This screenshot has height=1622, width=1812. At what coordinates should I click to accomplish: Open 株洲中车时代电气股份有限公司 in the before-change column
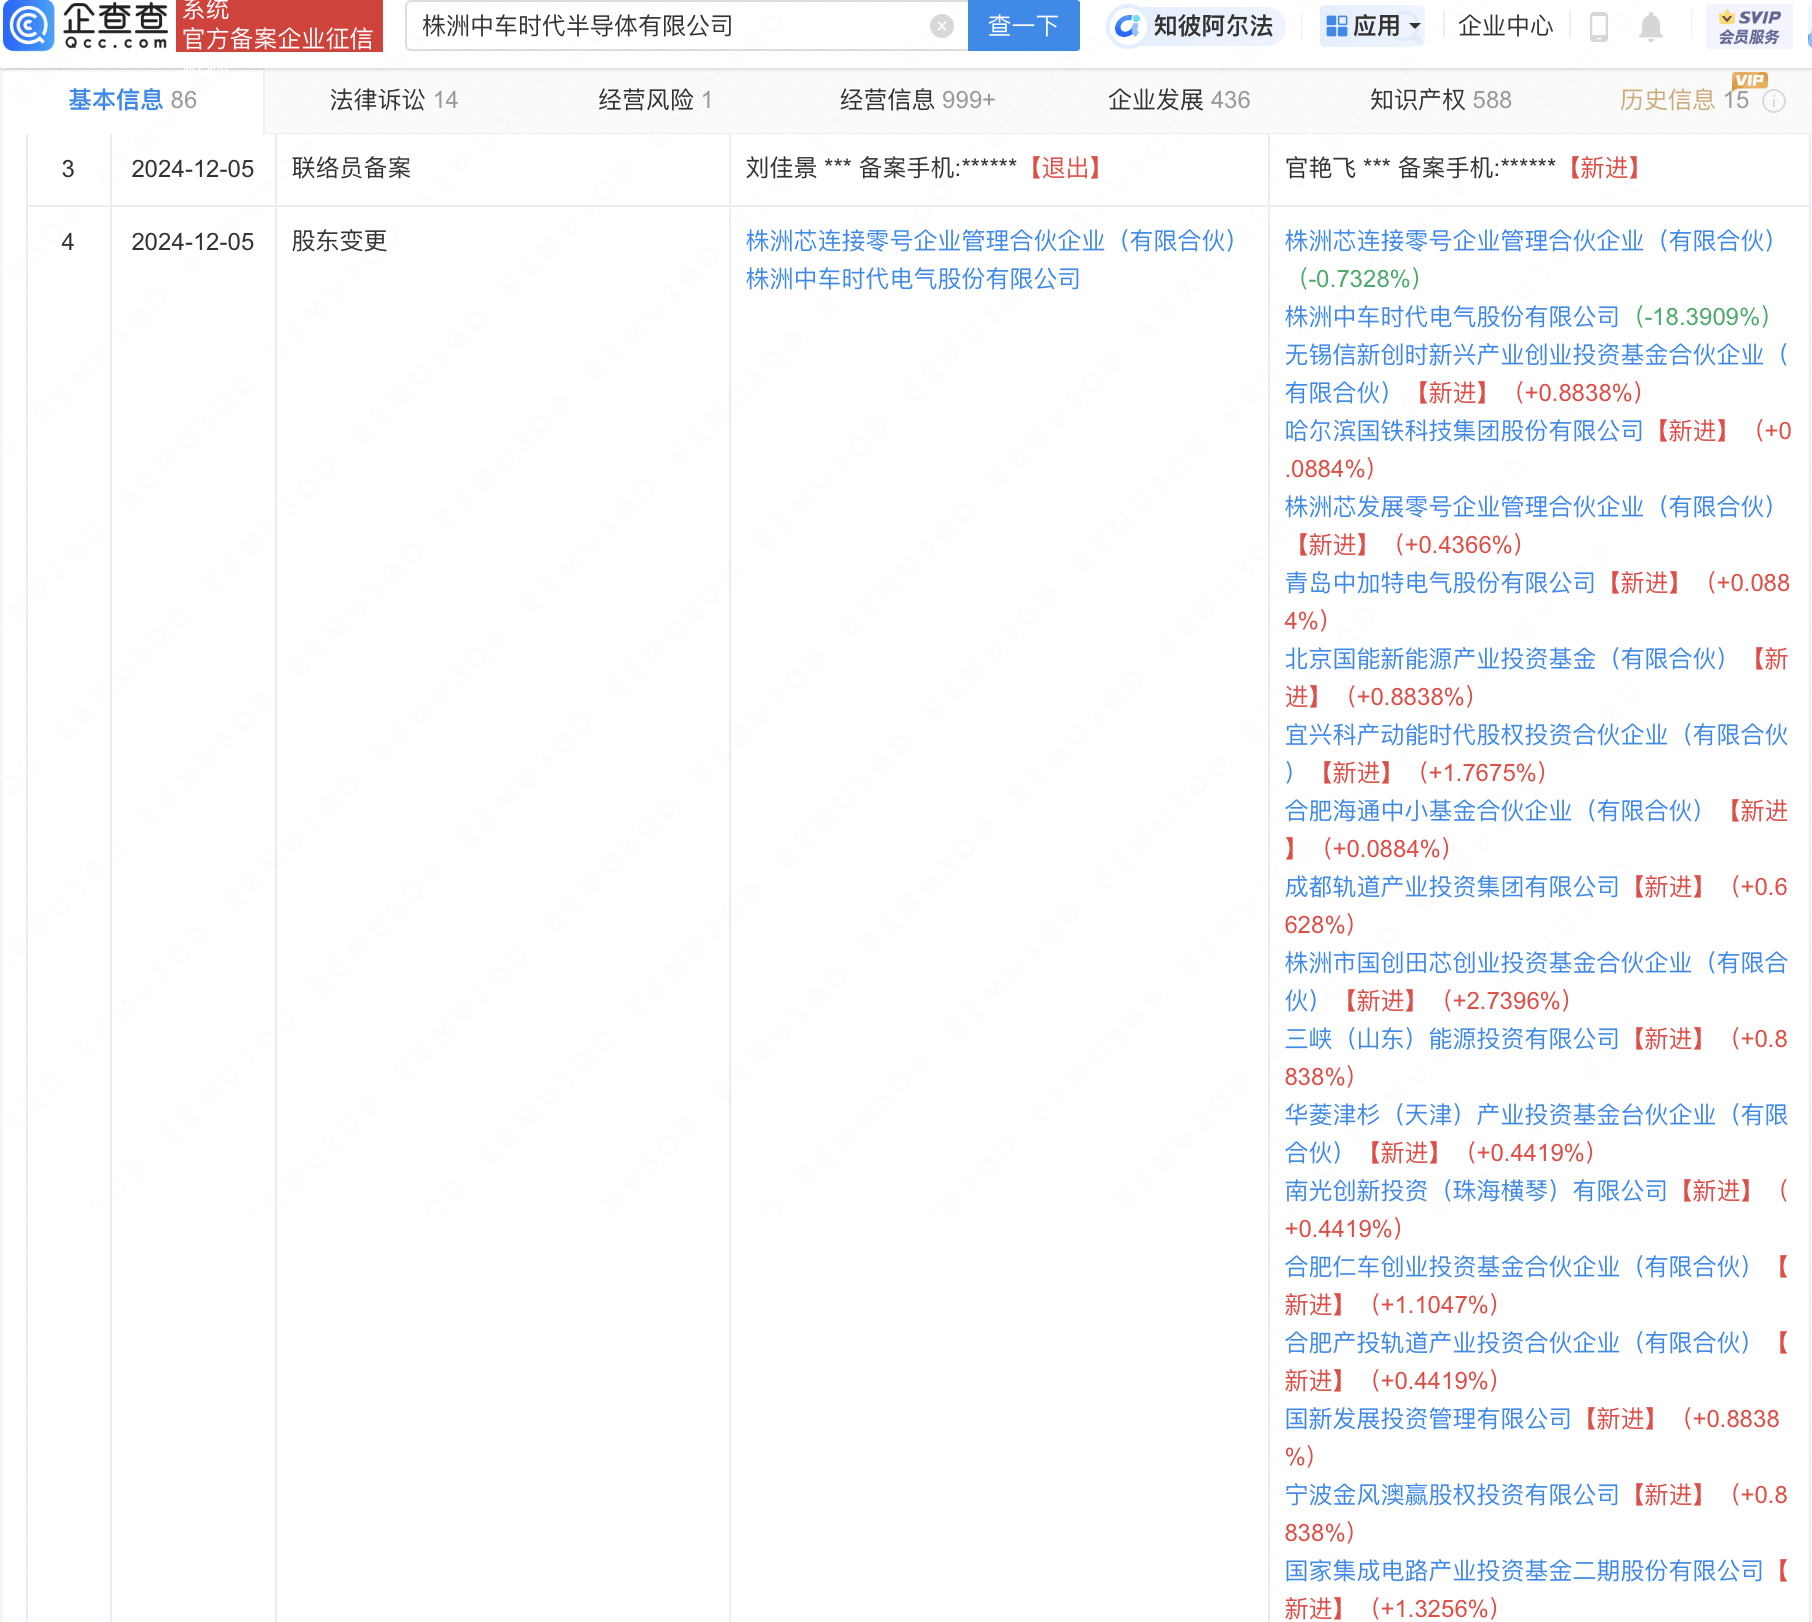point(913,279)
